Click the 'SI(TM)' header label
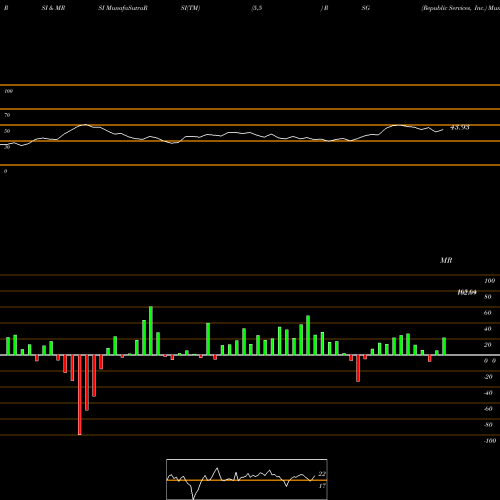This screenshot has height=500, width=500. pos(190,8)
